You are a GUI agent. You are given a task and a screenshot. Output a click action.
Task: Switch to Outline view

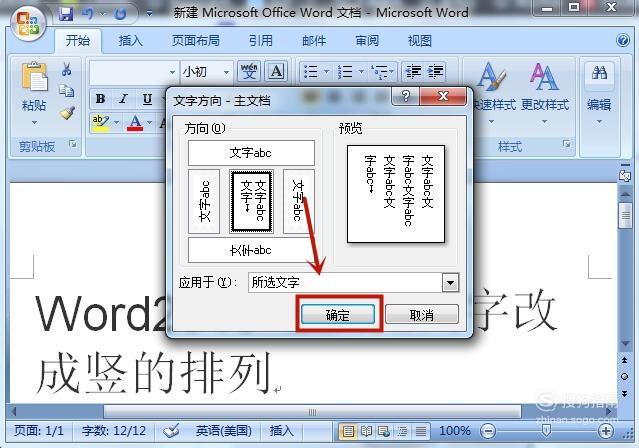(x=402, y=431)
